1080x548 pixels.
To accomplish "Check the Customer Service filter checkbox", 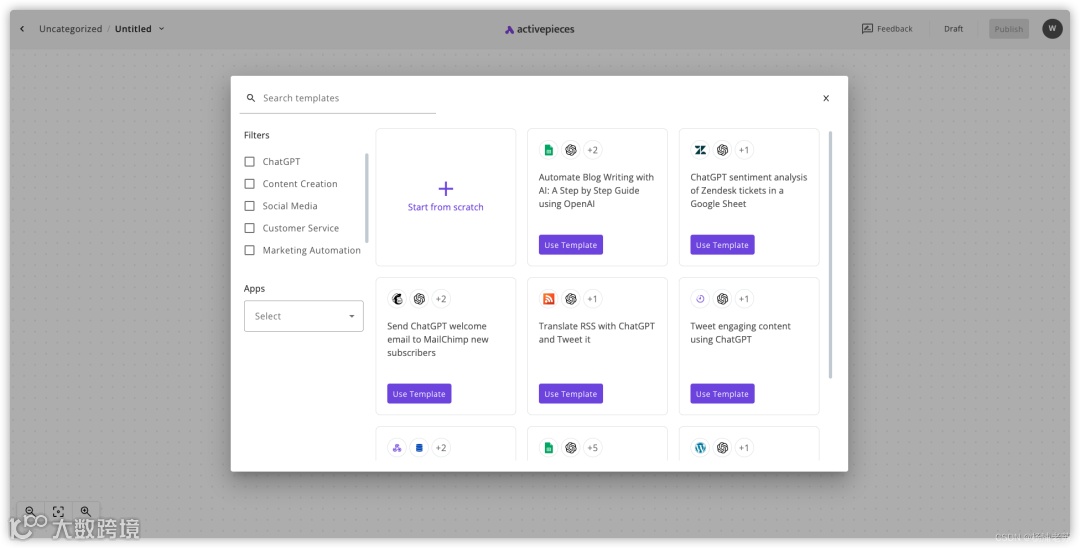I will click(249, 228).
